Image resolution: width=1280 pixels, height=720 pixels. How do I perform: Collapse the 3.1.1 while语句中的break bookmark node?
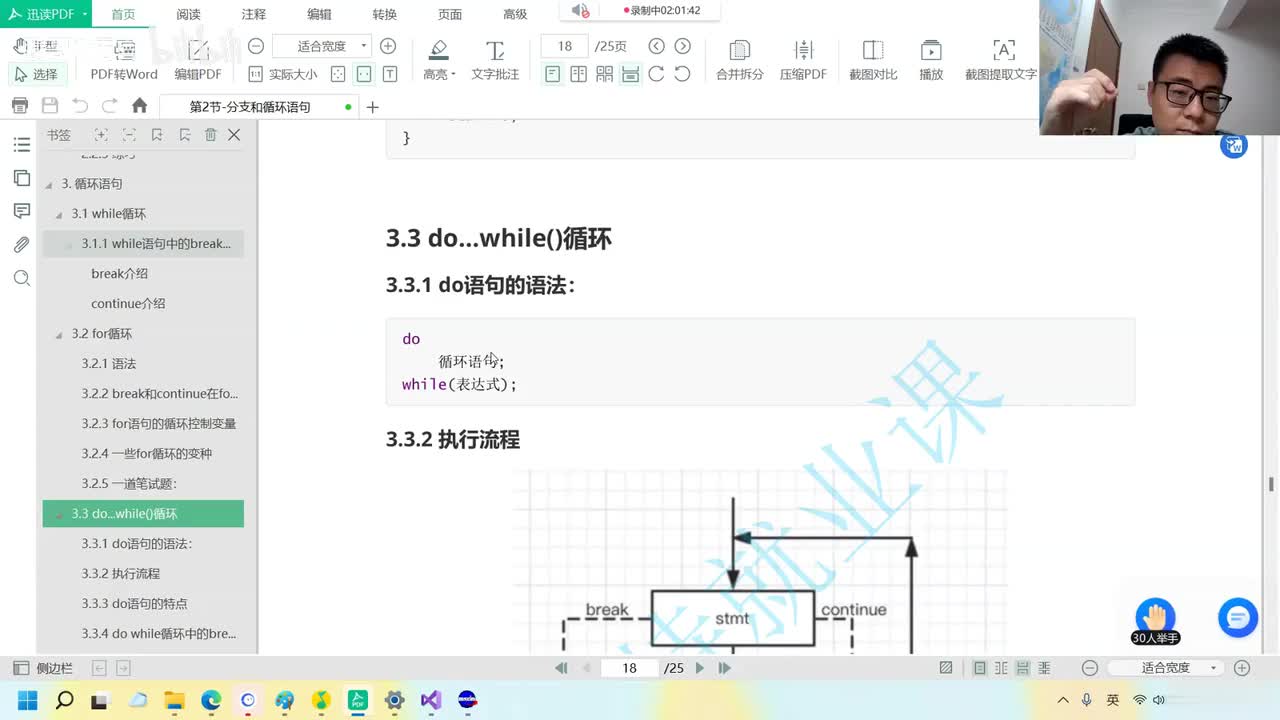click(x=69, y=244)
